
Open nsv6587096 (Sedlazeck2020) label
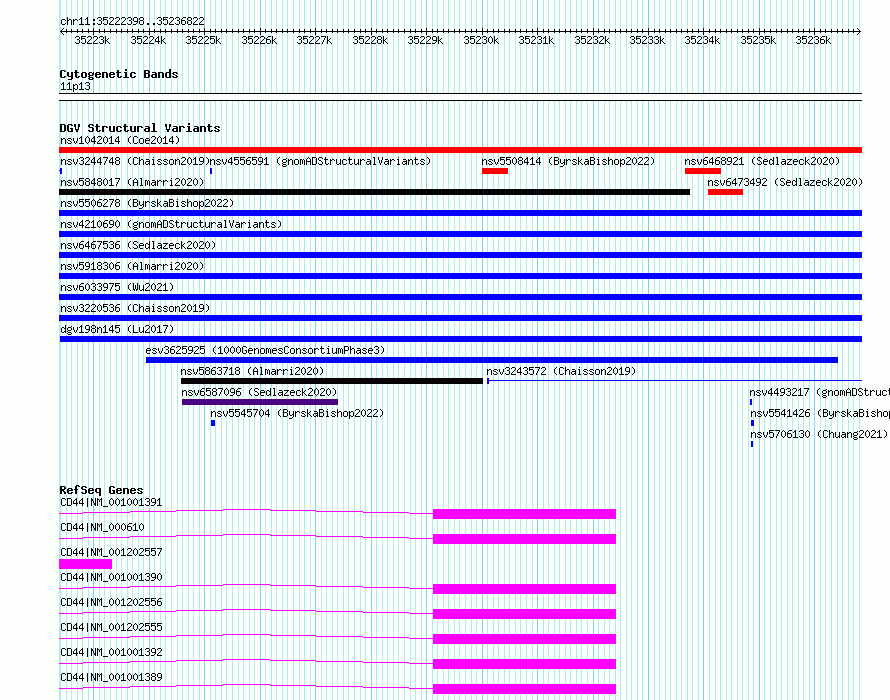coord(259,392)
